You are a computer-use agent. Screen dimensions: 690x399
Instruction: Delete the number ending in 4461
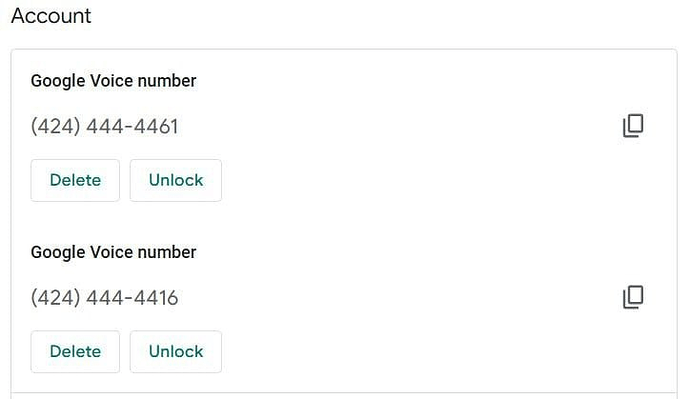point(75,180)
